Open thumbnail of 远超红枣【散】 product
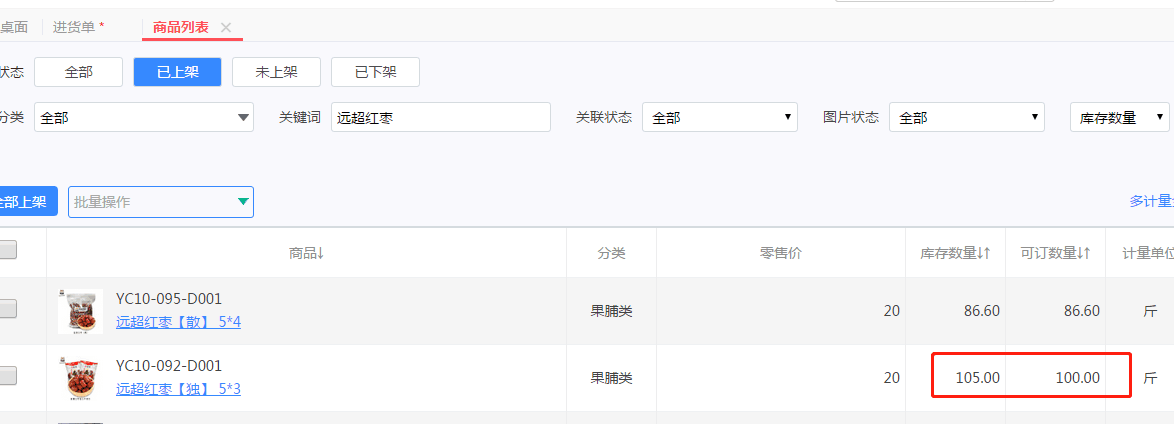Image resolution: width=1174 pixels, height=424 pixels. 80,312
